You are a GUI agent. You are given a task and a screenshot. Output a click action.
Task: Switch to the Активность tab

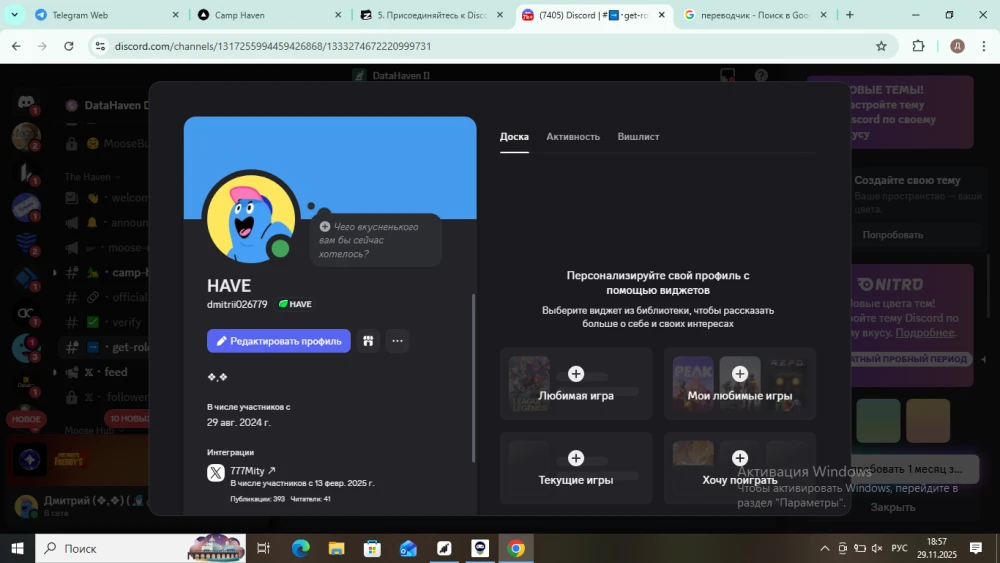coord(573,137)
